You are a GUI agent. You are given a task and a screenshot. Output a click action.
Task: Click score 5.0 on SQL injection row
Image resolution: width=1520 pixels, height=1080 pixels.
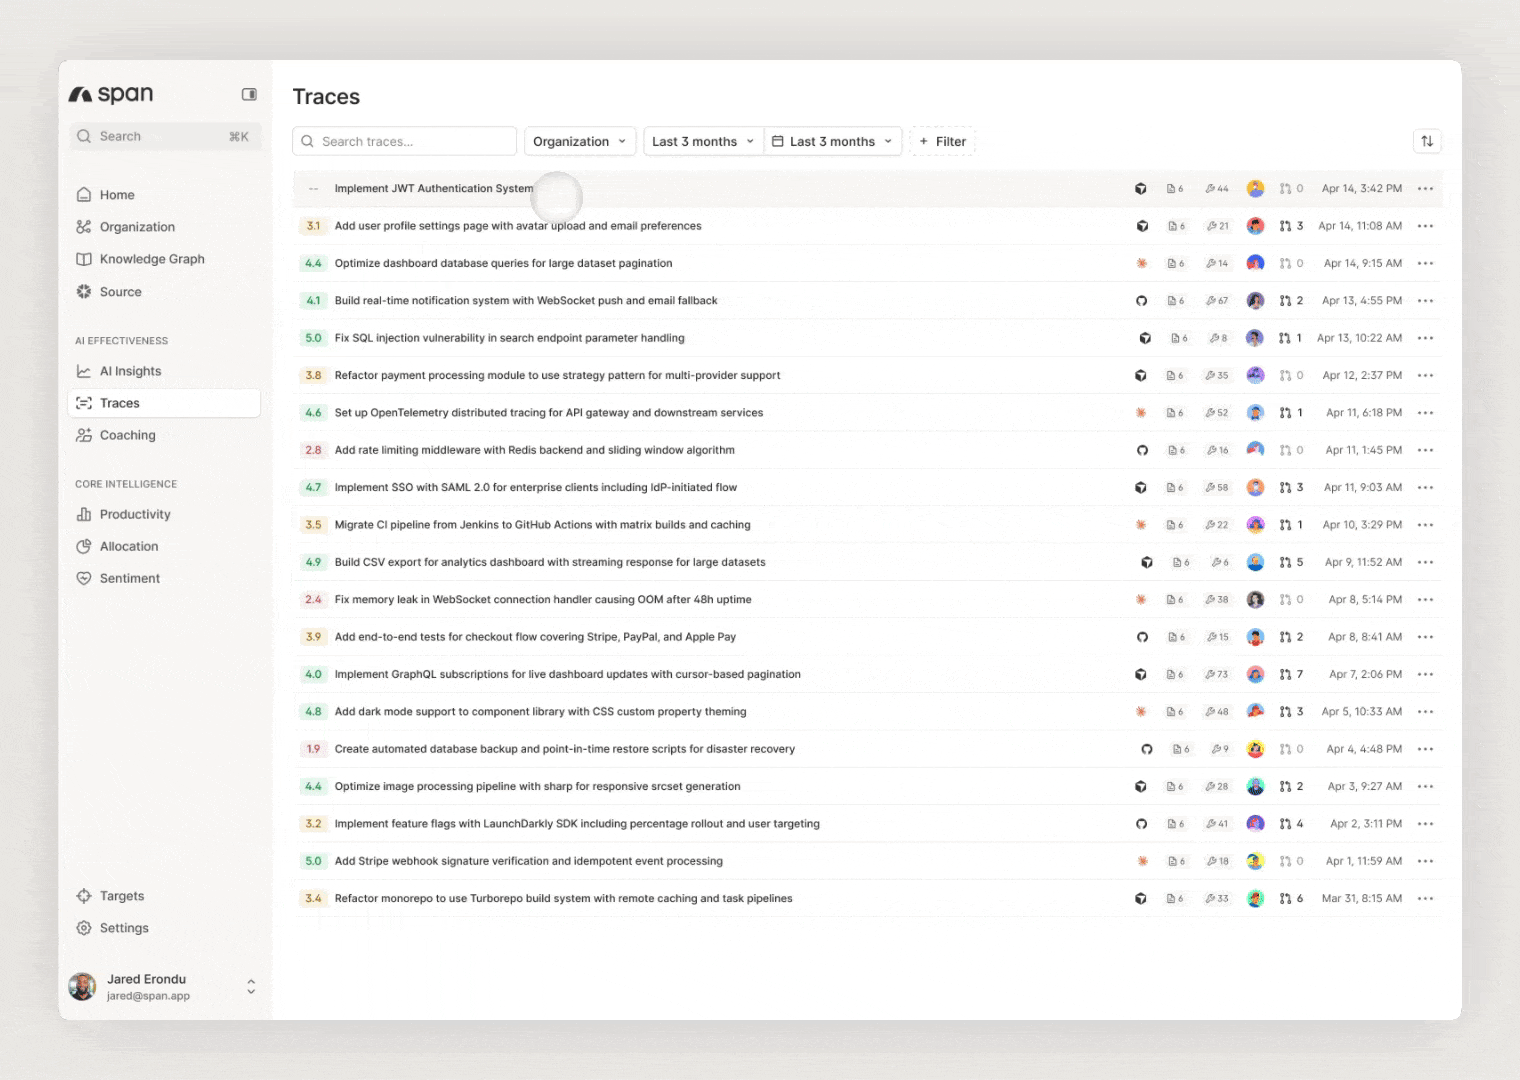pyautogui.click(x=313, y=338)
